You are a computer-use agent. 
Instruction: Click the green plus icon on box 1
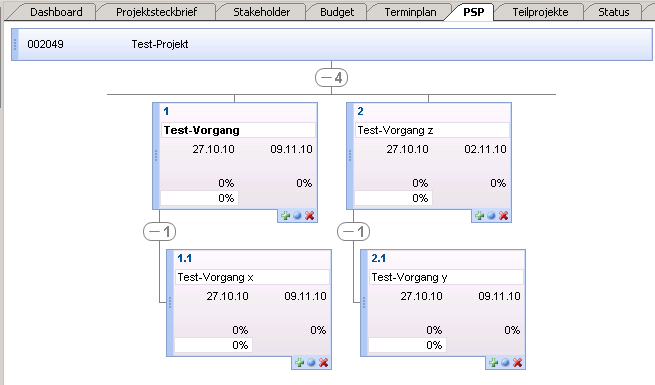pyautogui.click(x=285, y=215)
